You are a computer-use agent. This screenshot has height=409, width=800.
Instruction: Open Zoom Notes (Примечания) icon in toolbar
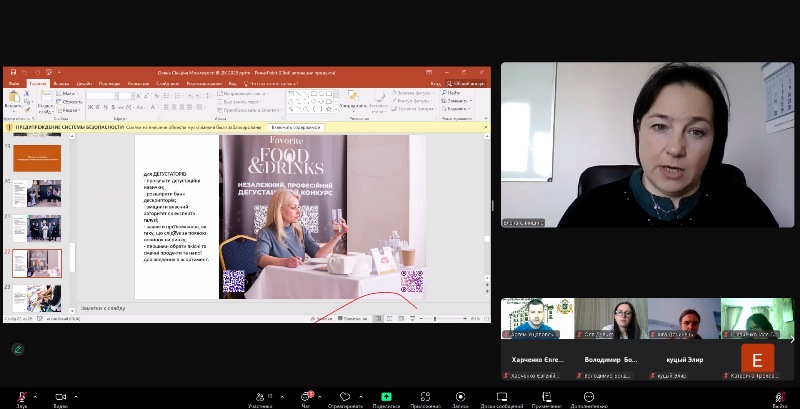tap(546, 397)
